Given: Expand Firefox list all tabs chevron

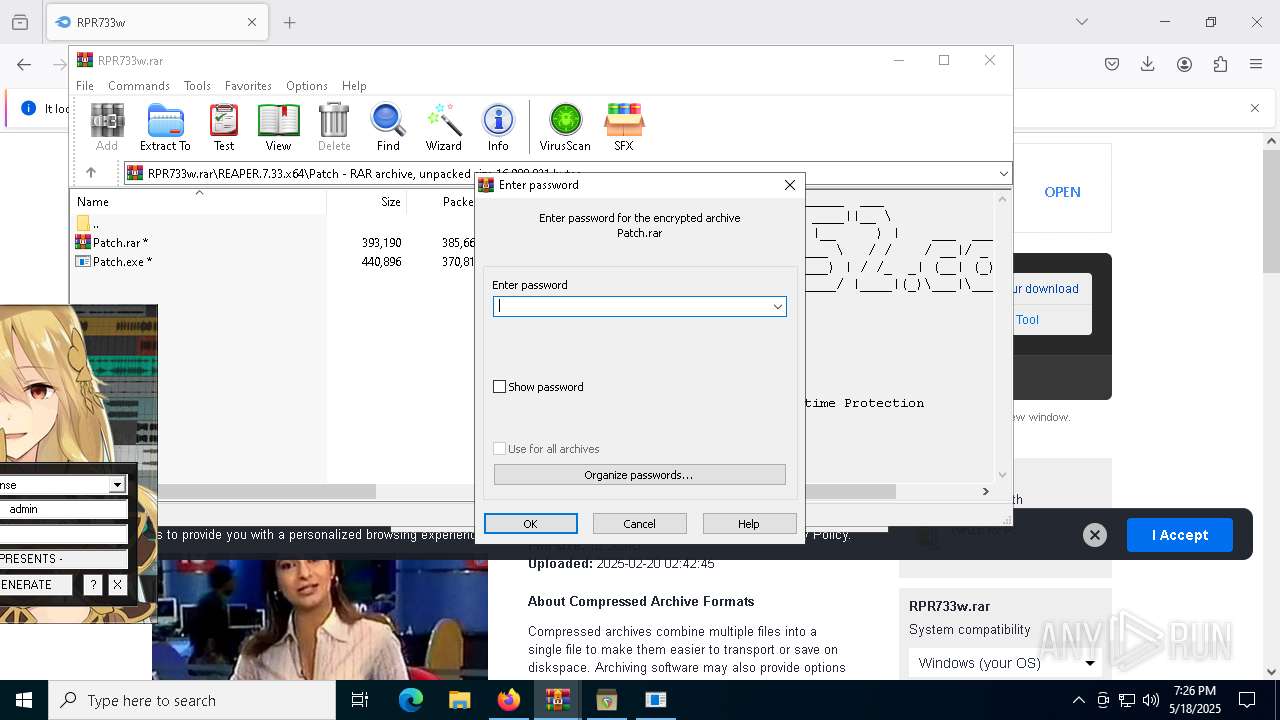Looking at the screenshot, I should (x=1081, y=22).
